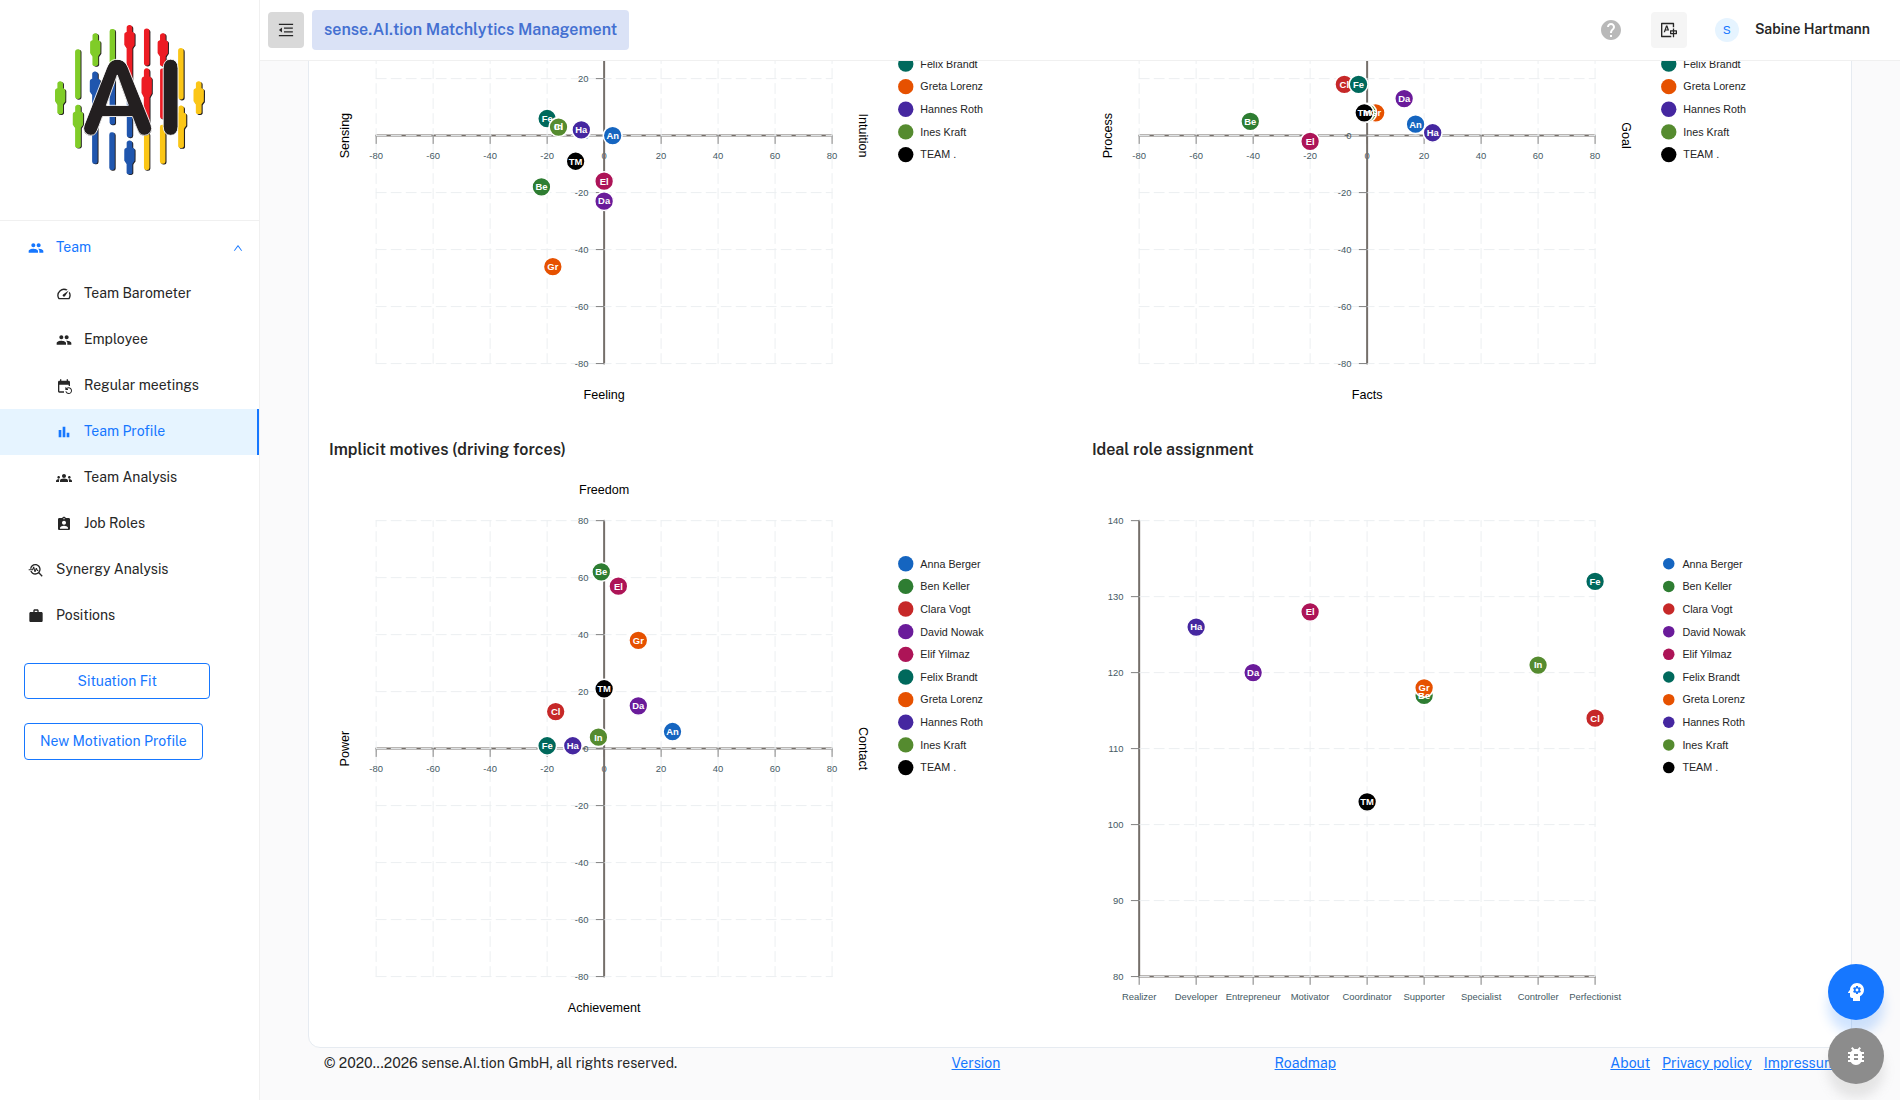Click the Team Analysis group icon
This screenshot has height=1100, width=1900.
coord(64,478)
